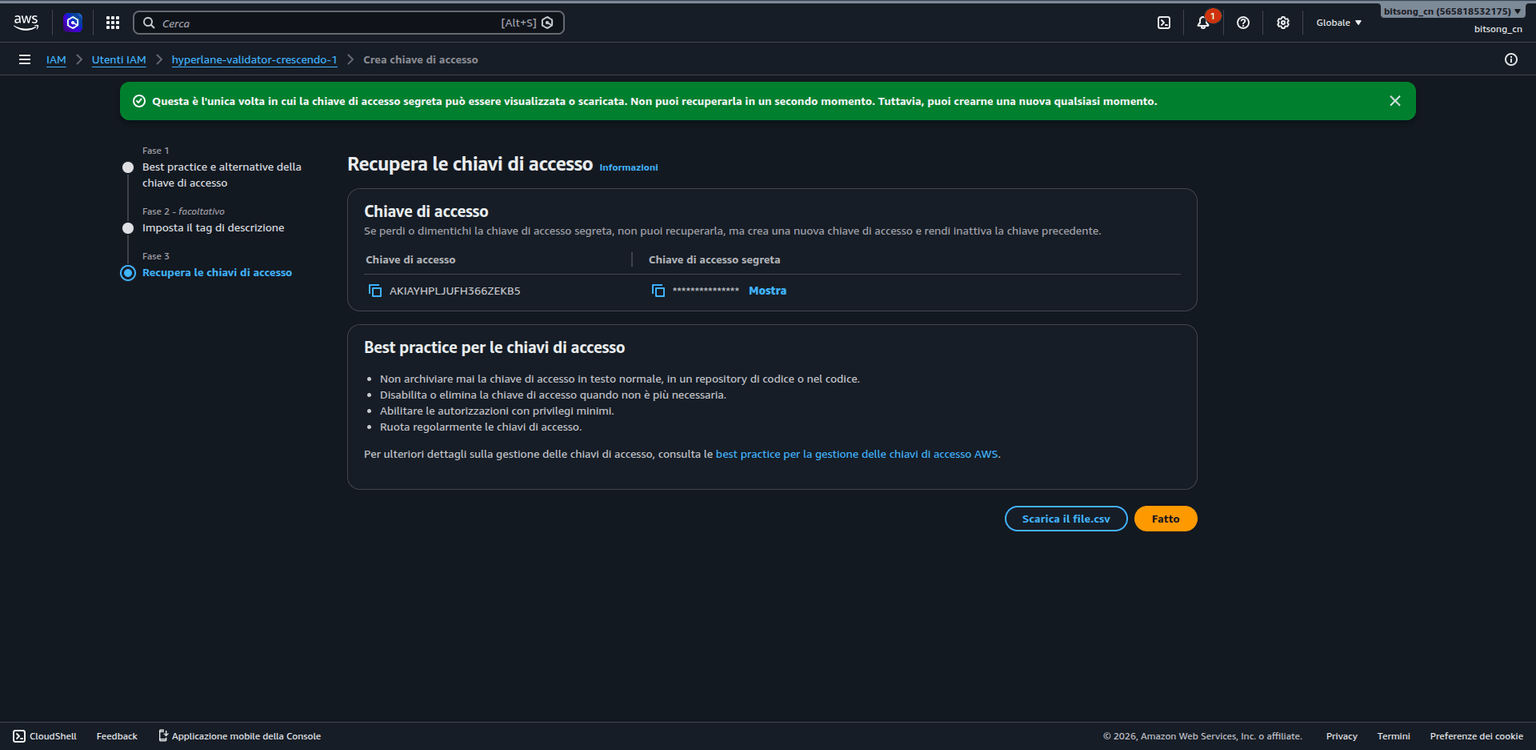The height and width of the screenshot is (750, 1536).
Task: Open best practice AWS access keys link
Action: tap(857, 454)
